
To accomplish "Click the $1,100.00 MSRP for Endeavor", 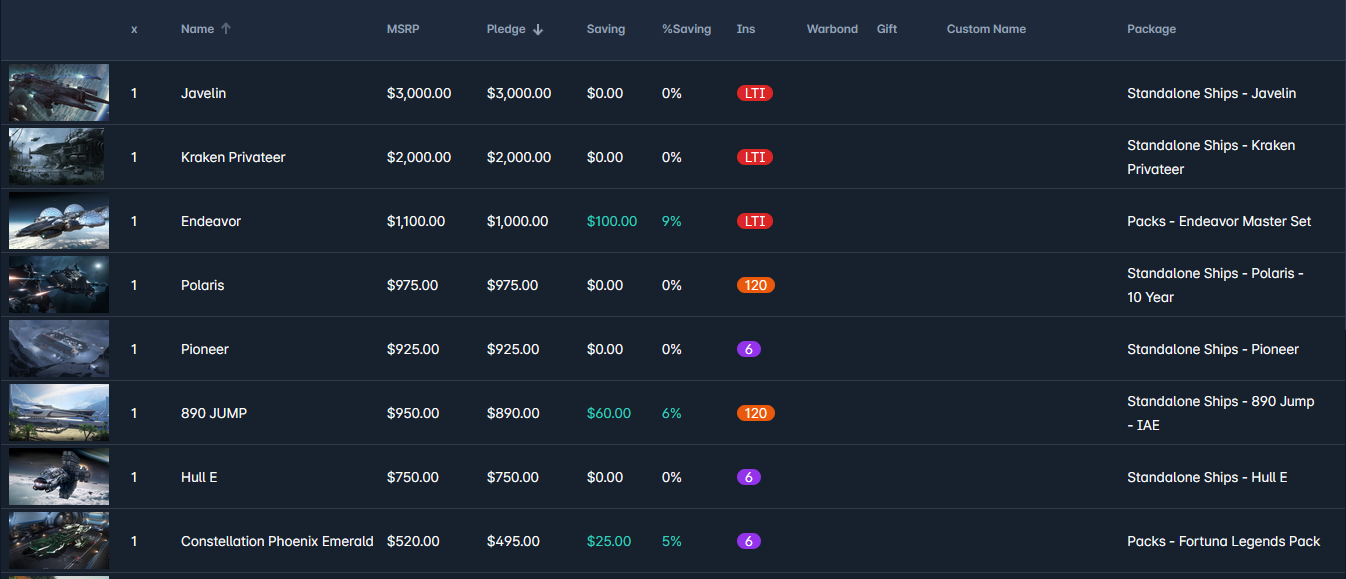I will [416, 221].
